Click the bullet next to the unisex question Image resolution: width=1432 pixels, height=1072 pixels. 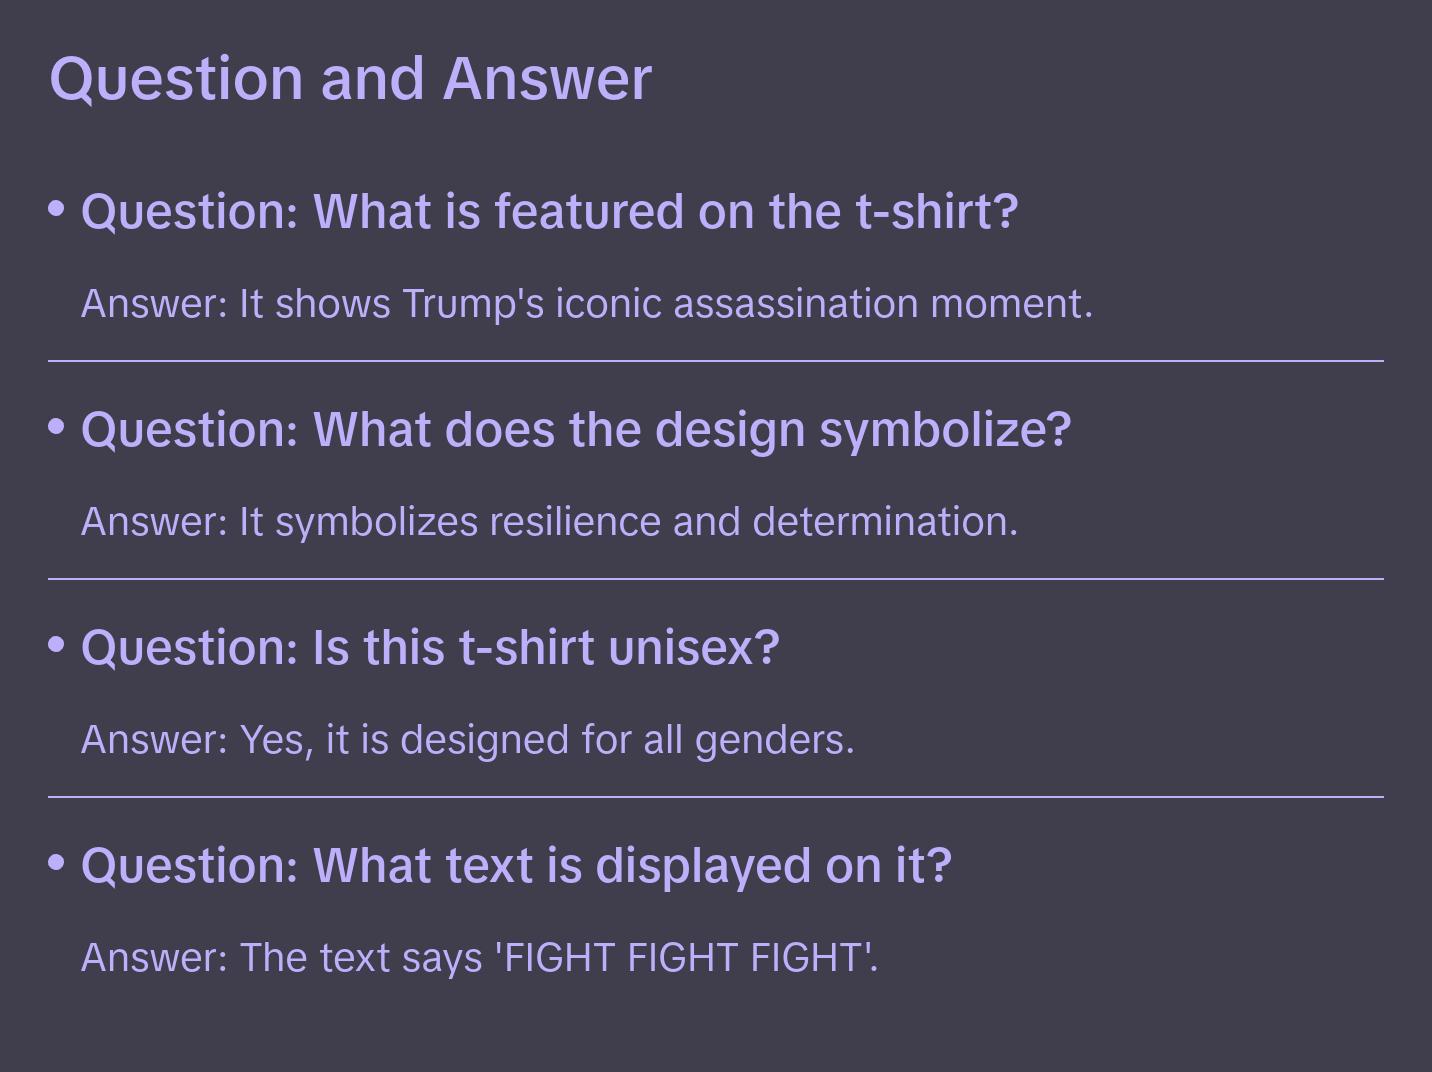coord(57,645)
